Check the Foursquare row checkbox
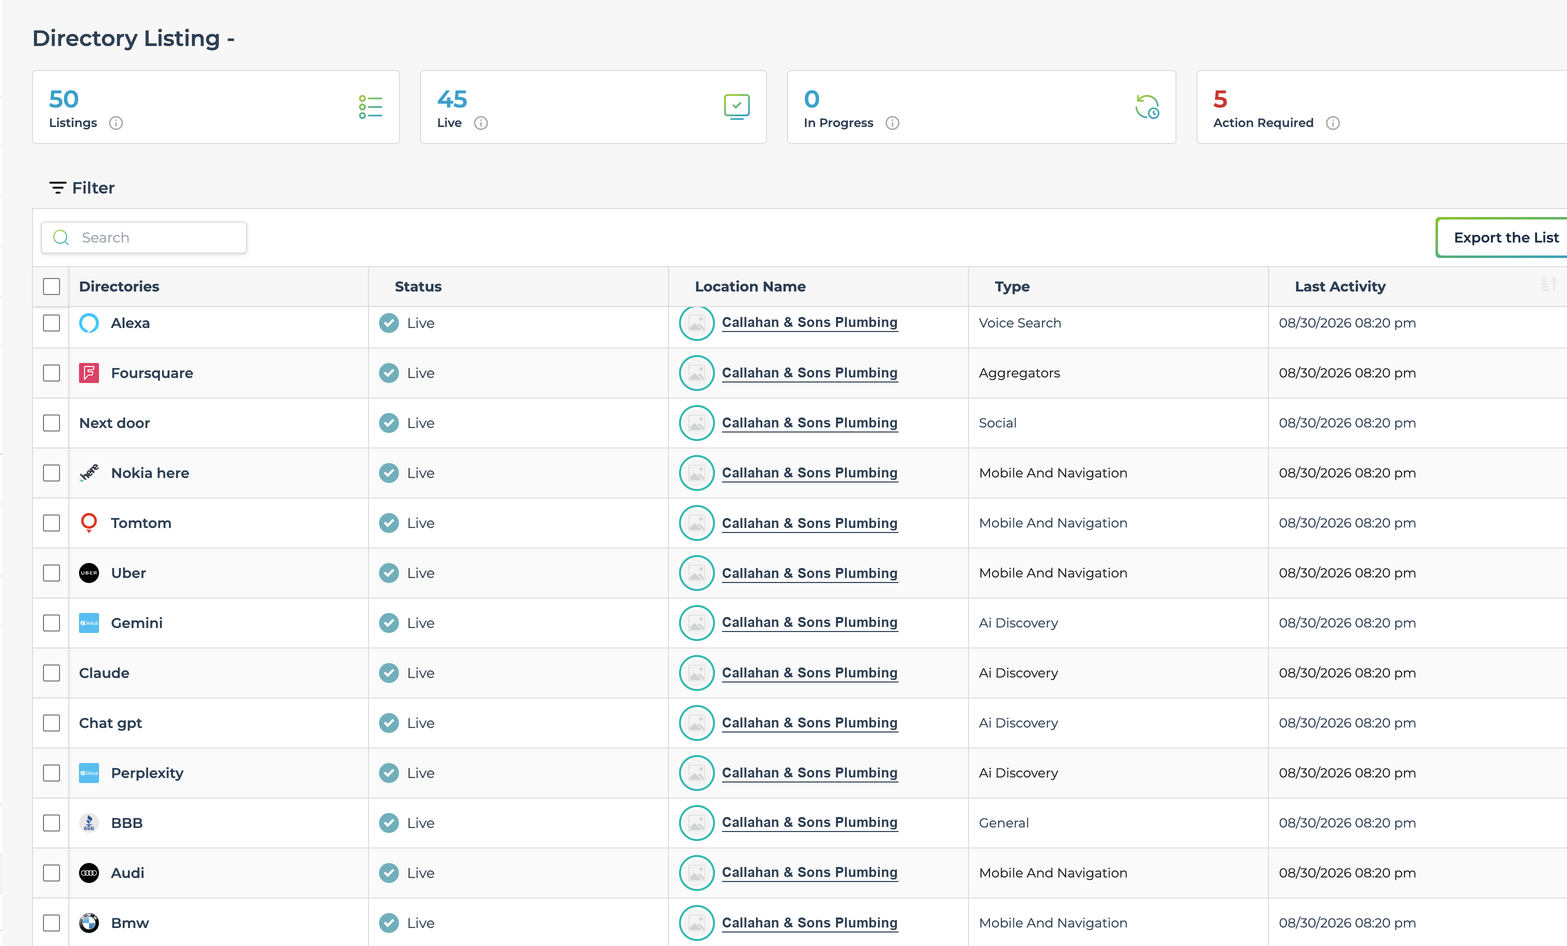Screen dimensions: 1567x946 (52, 373)
